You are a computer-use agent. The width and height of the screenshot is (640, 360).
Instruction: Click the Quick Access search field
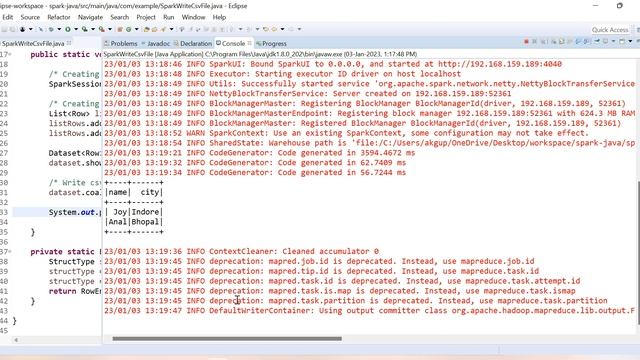[610, 30]
